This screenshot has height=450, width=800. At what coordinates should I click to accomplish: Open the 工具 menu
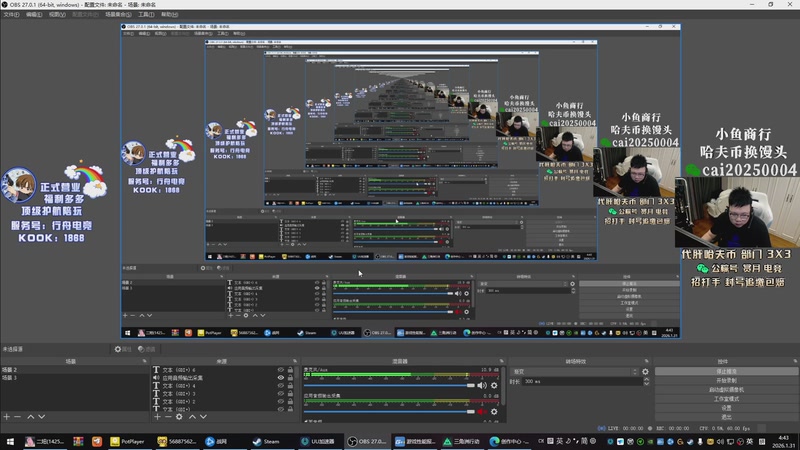click(x=146, y=14)
